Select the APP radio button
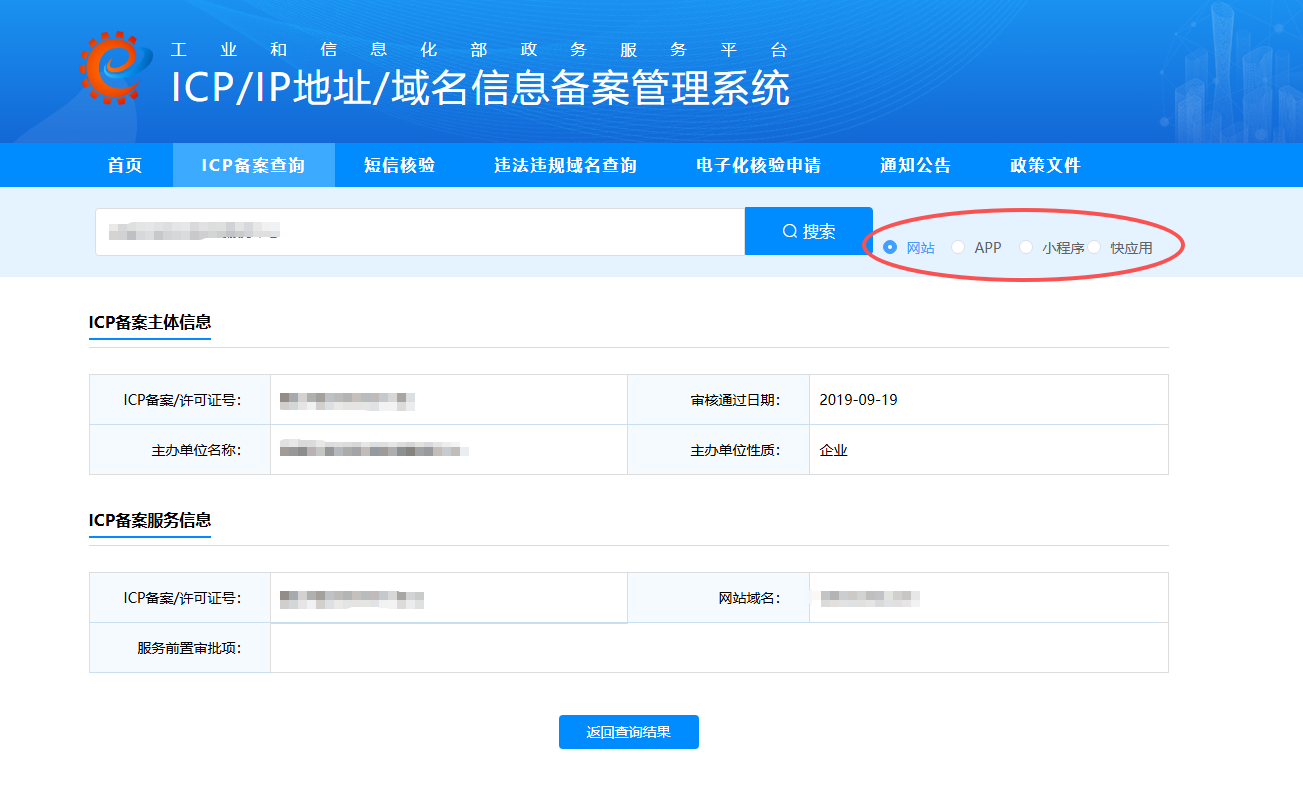Screen dimensions: 1303x812 coord(958,247)
